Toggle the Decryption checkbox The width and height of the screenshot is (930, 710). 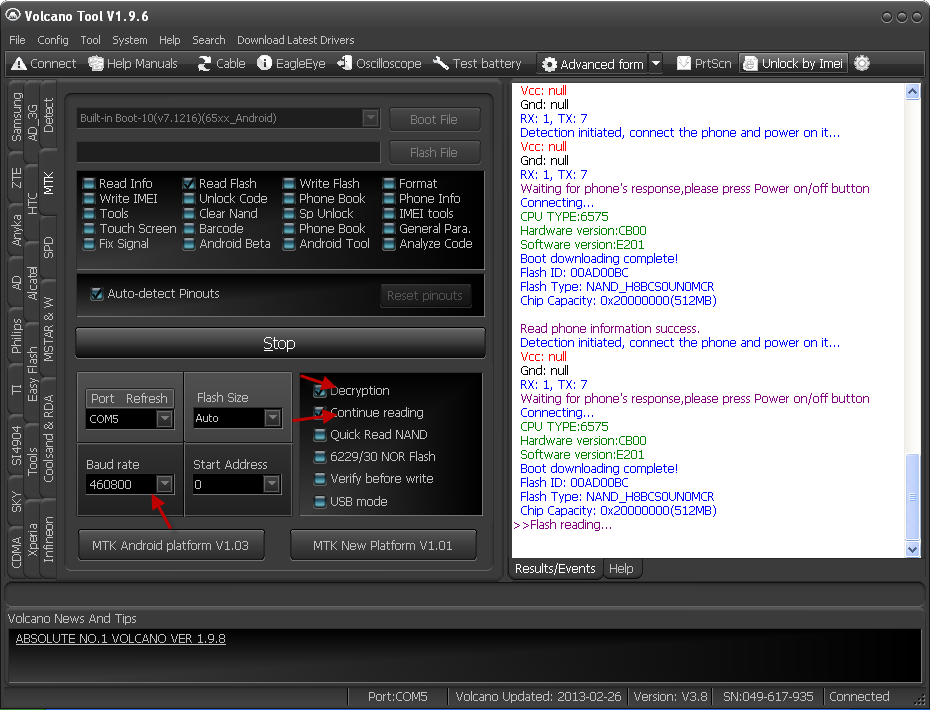(320, 390)
